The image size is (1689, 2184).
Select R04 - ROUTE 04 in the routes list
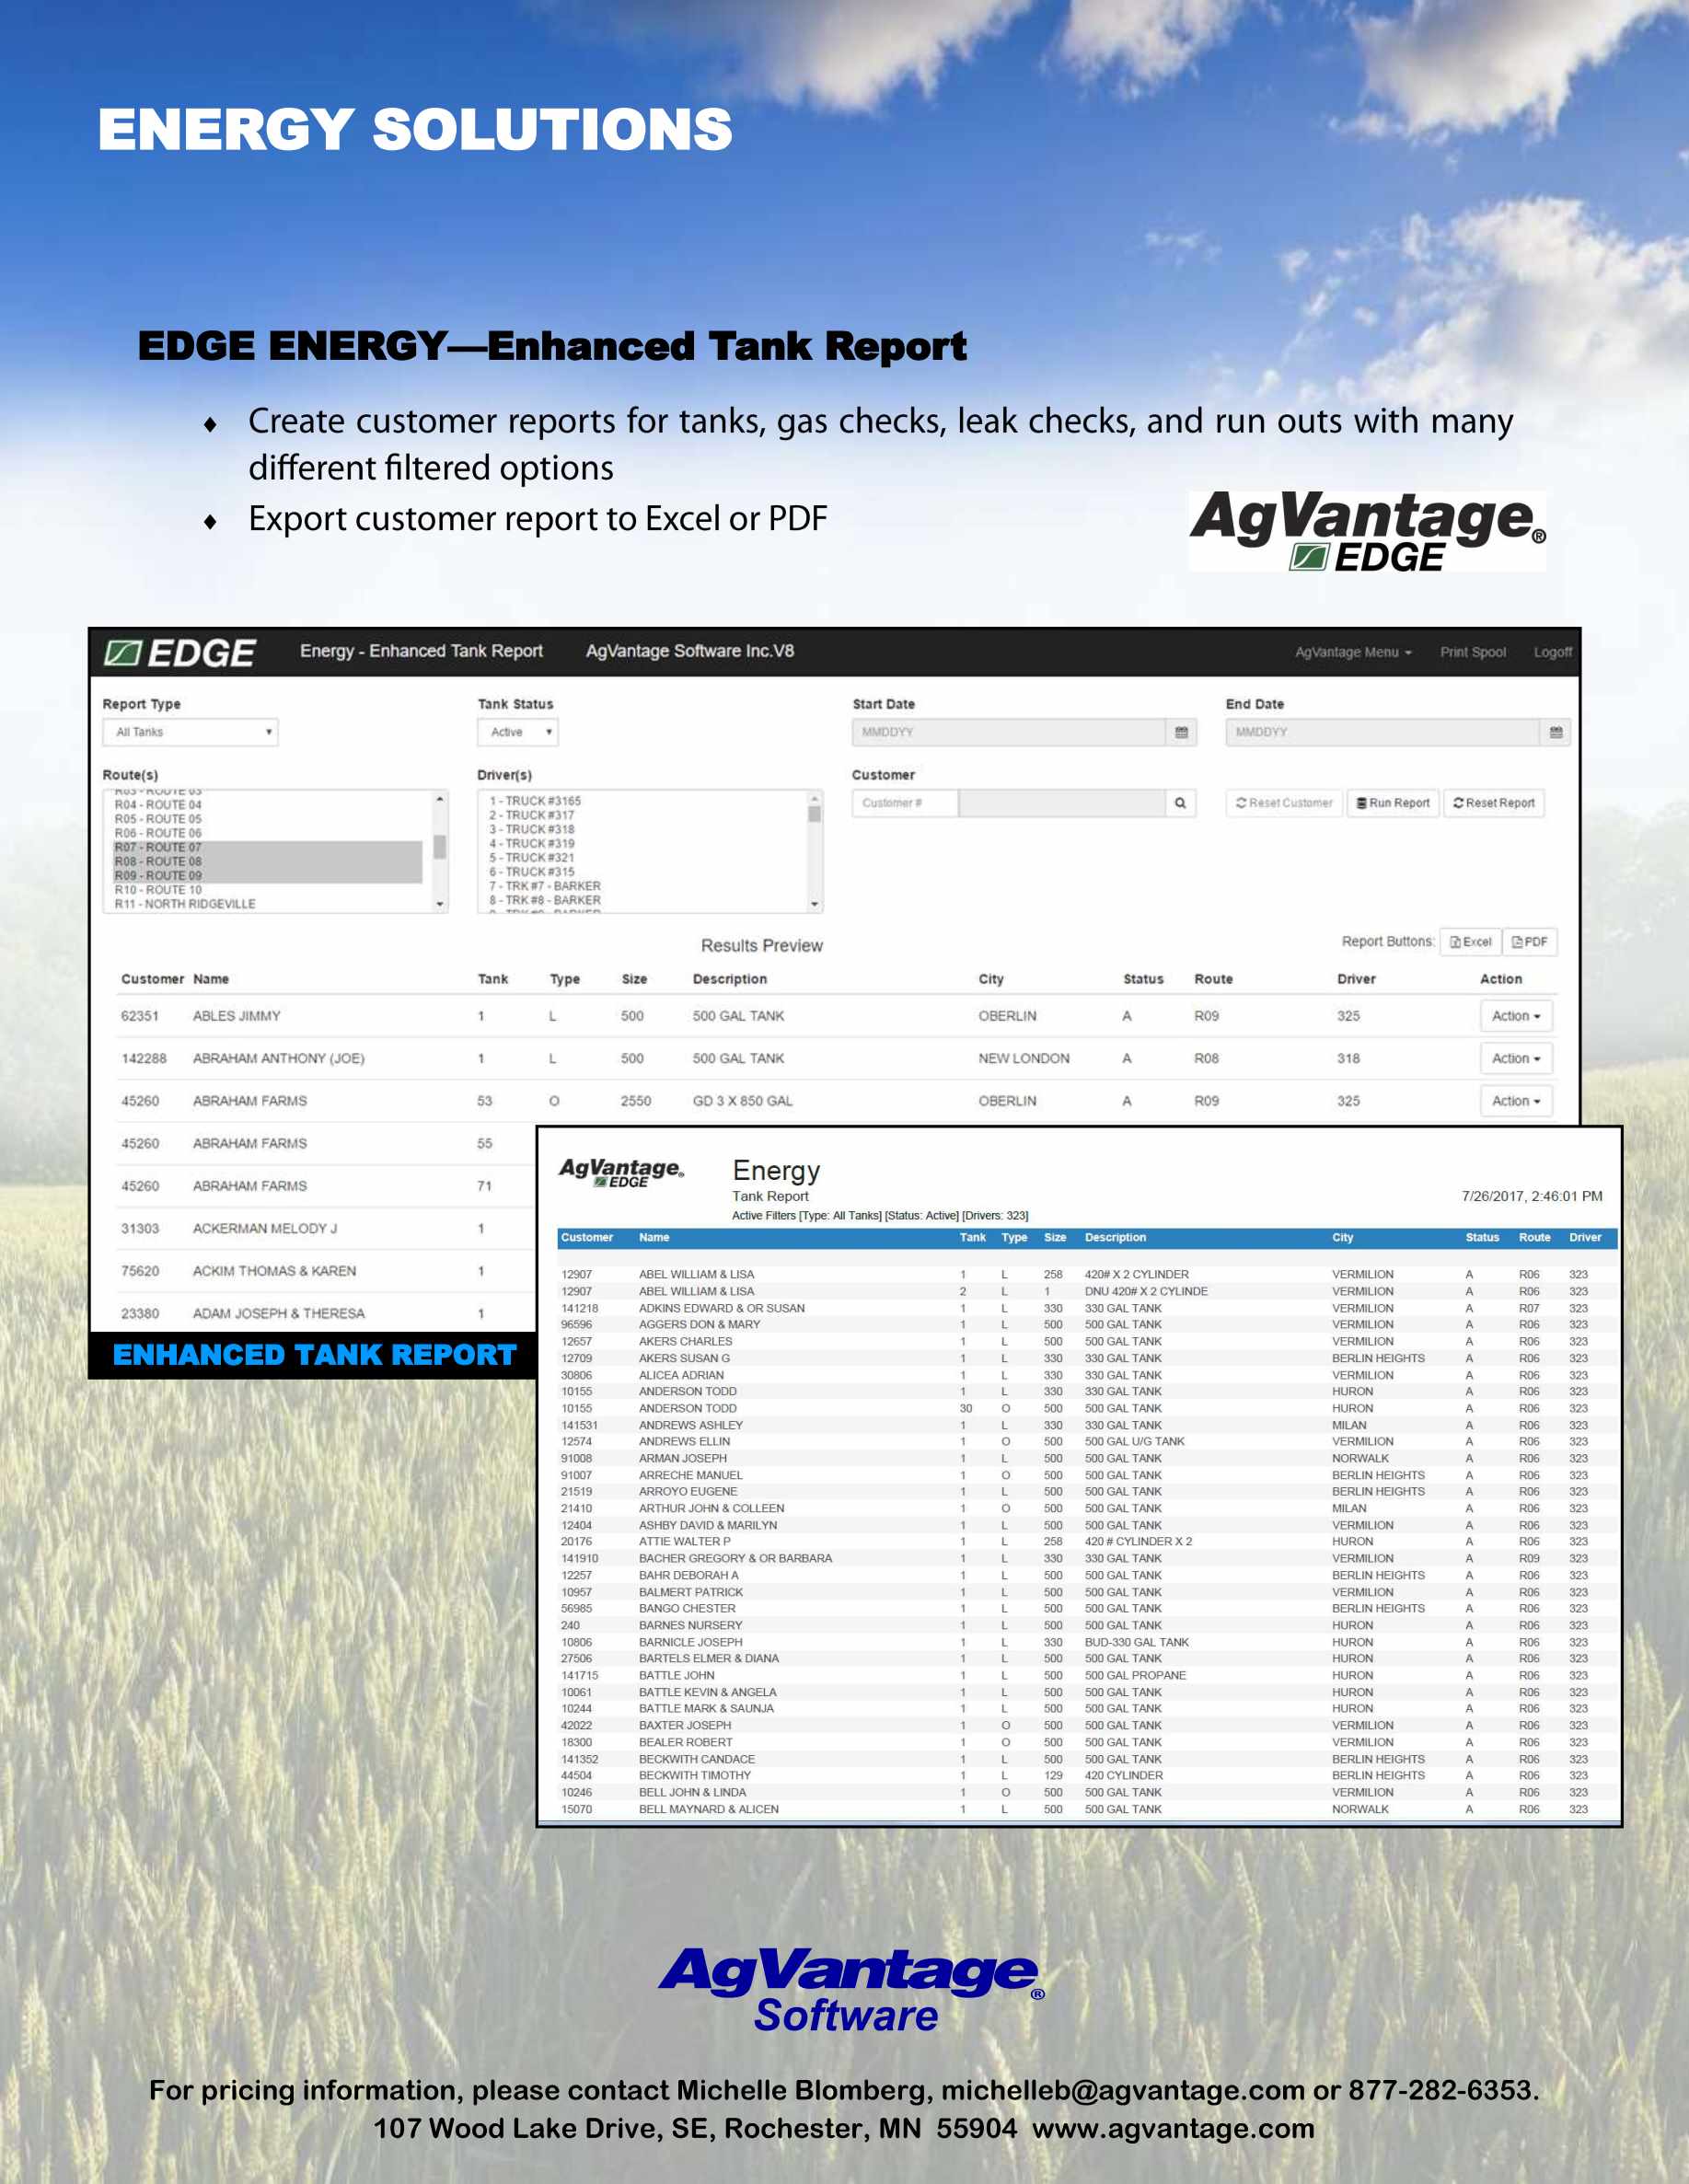[267, 805]
